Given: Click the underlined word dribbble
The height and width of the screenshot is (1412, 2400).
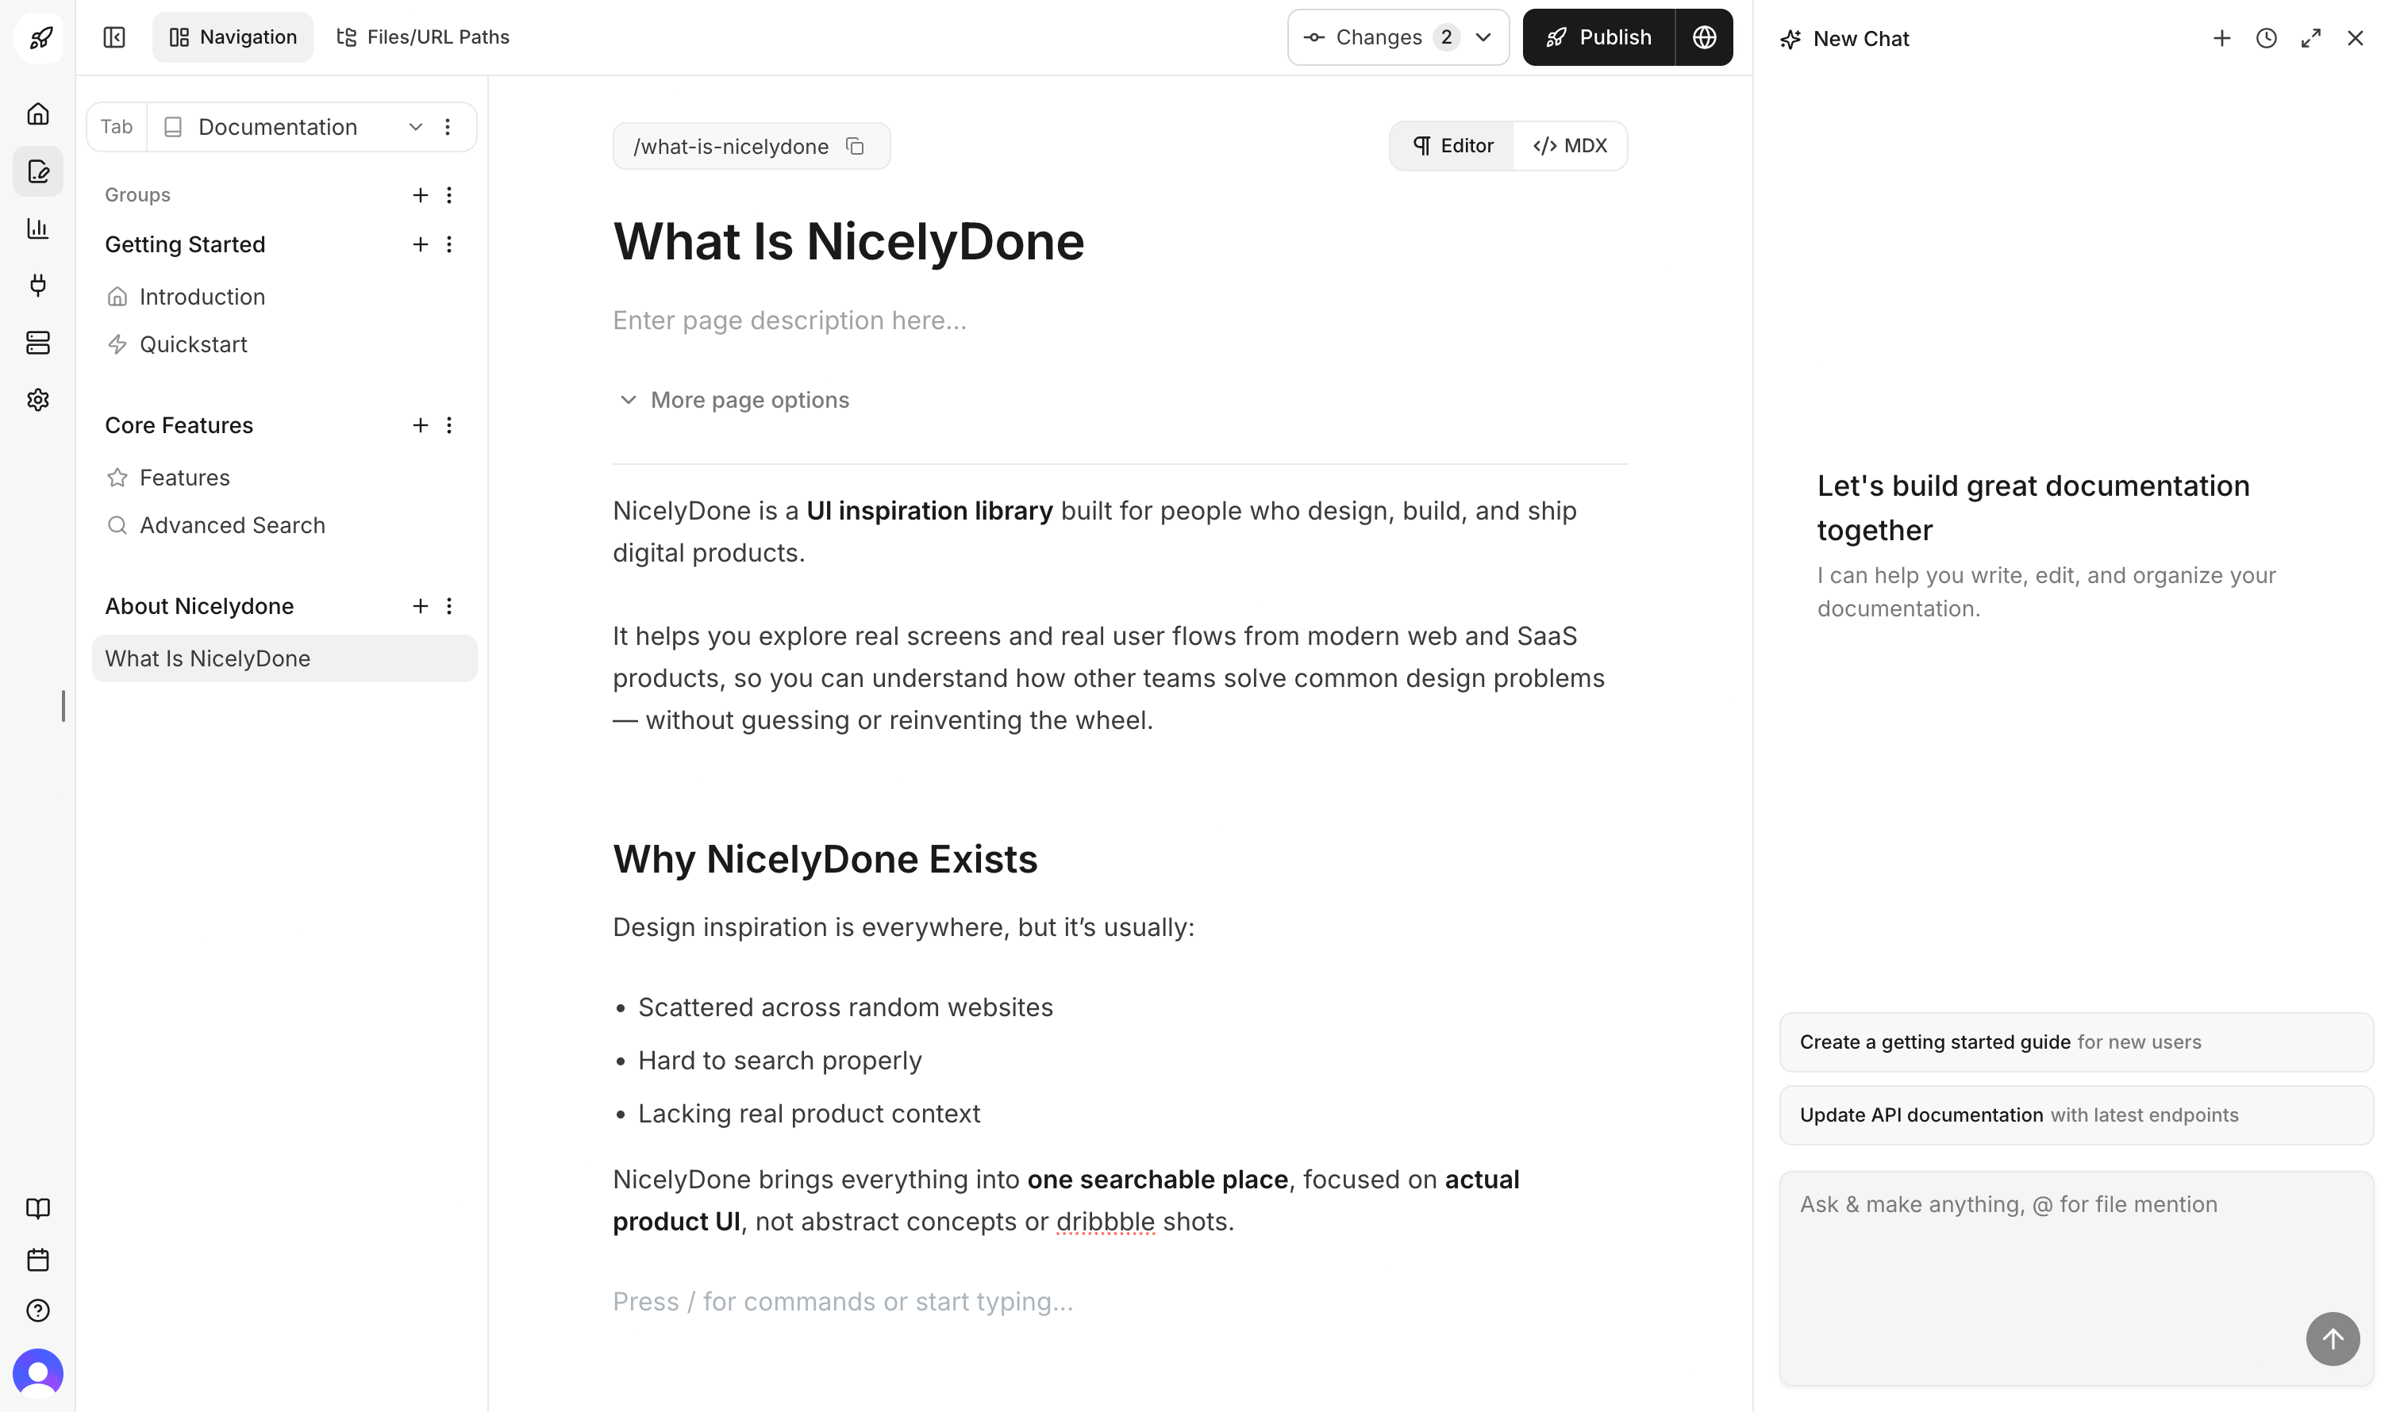Looking at the screenshot, I should [1105, 1221].
